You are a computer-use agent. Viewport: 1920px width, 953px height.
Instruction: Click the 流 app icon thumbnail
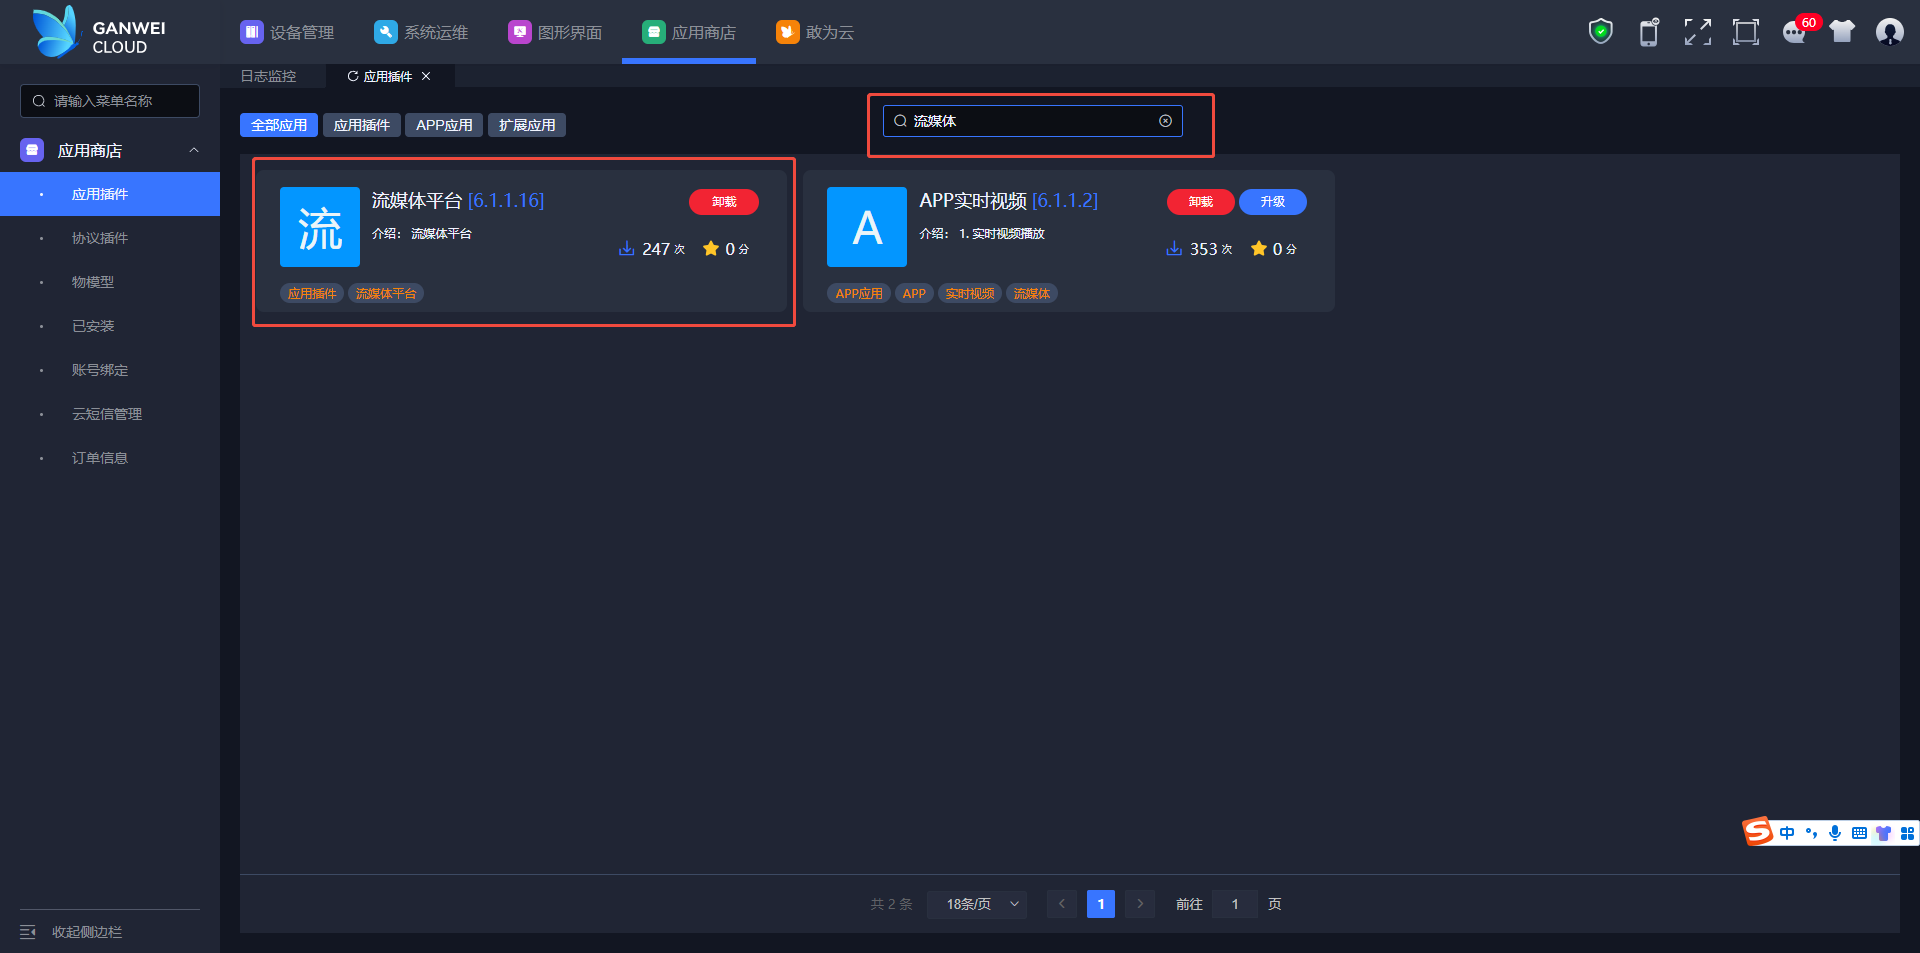320,227
